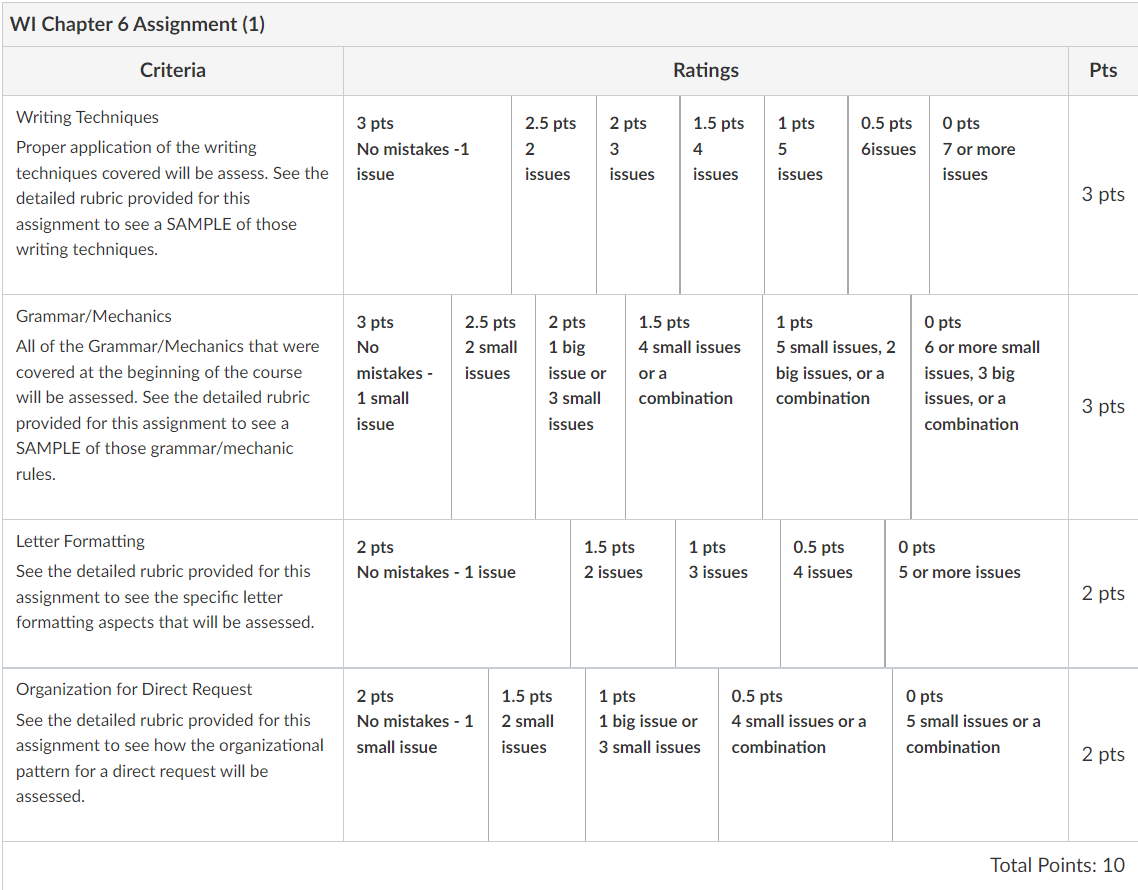Select Writing Techniques '0 pts 7 or more issues' rating
Image resolution: width=1138 pixels, height=890 pixels.
pyautogui.click(x=999, y=195)
